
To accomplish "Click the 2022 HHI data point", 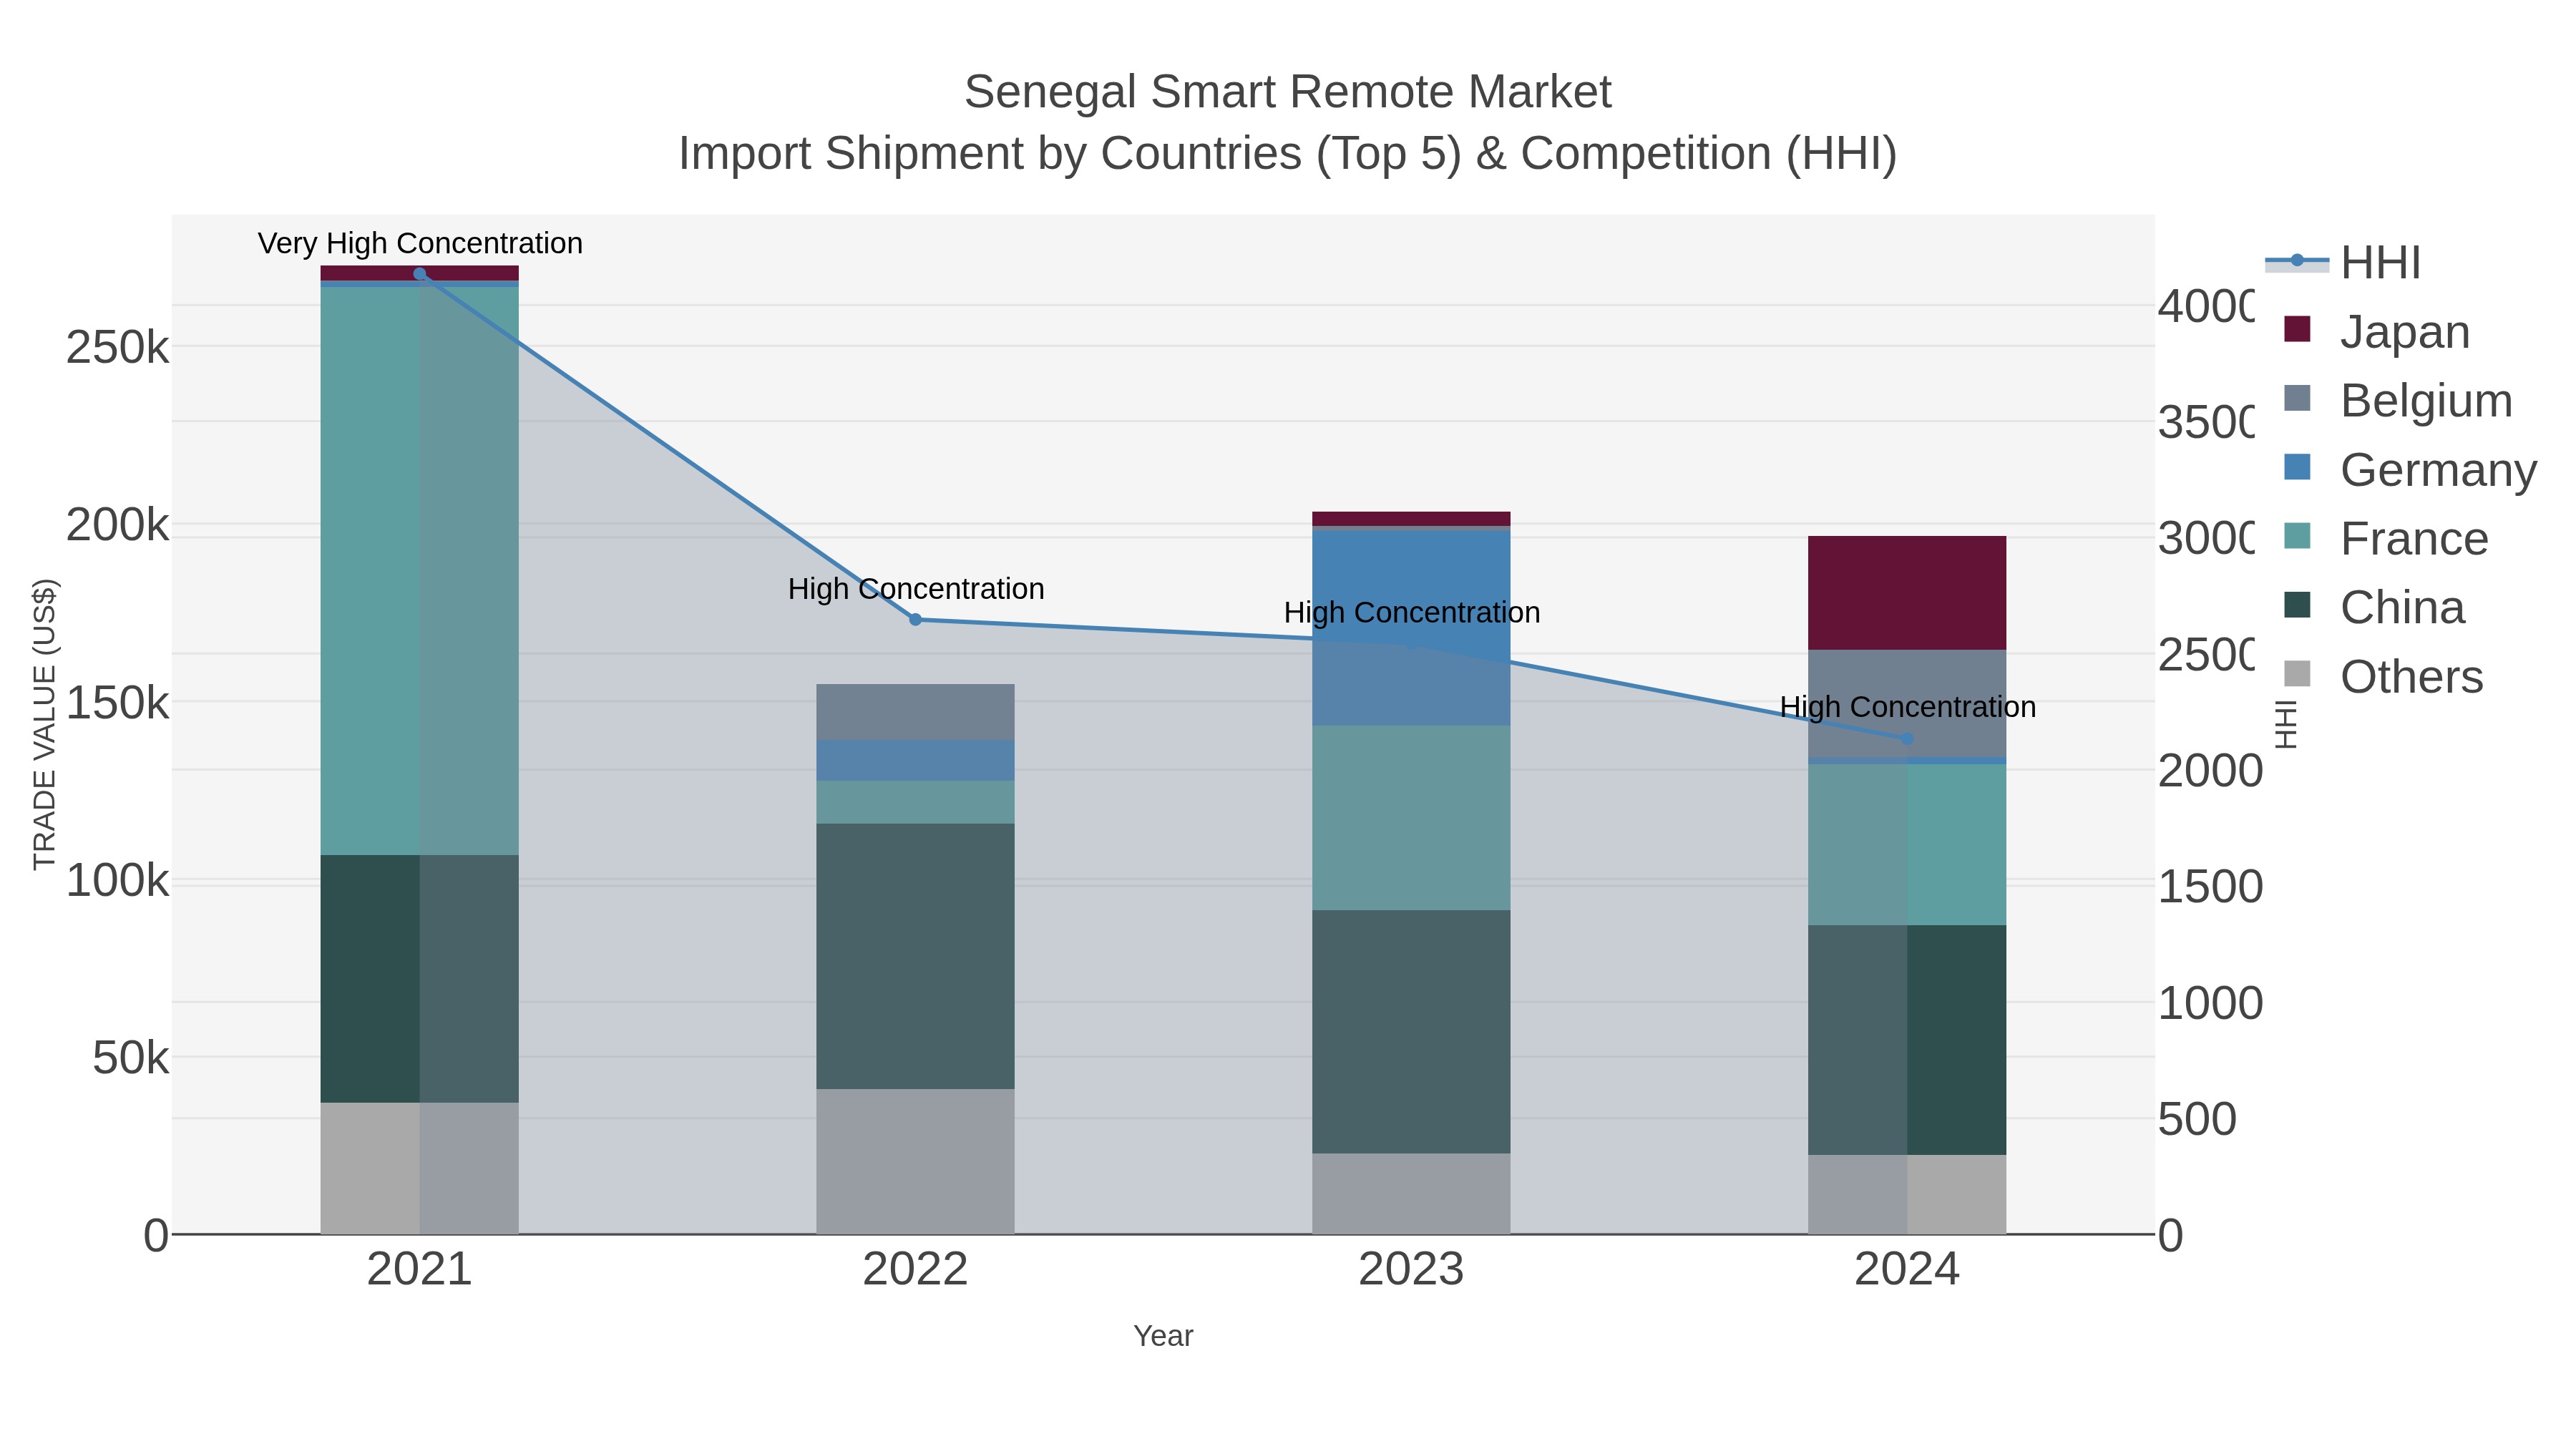I will [x=915, y=620].
